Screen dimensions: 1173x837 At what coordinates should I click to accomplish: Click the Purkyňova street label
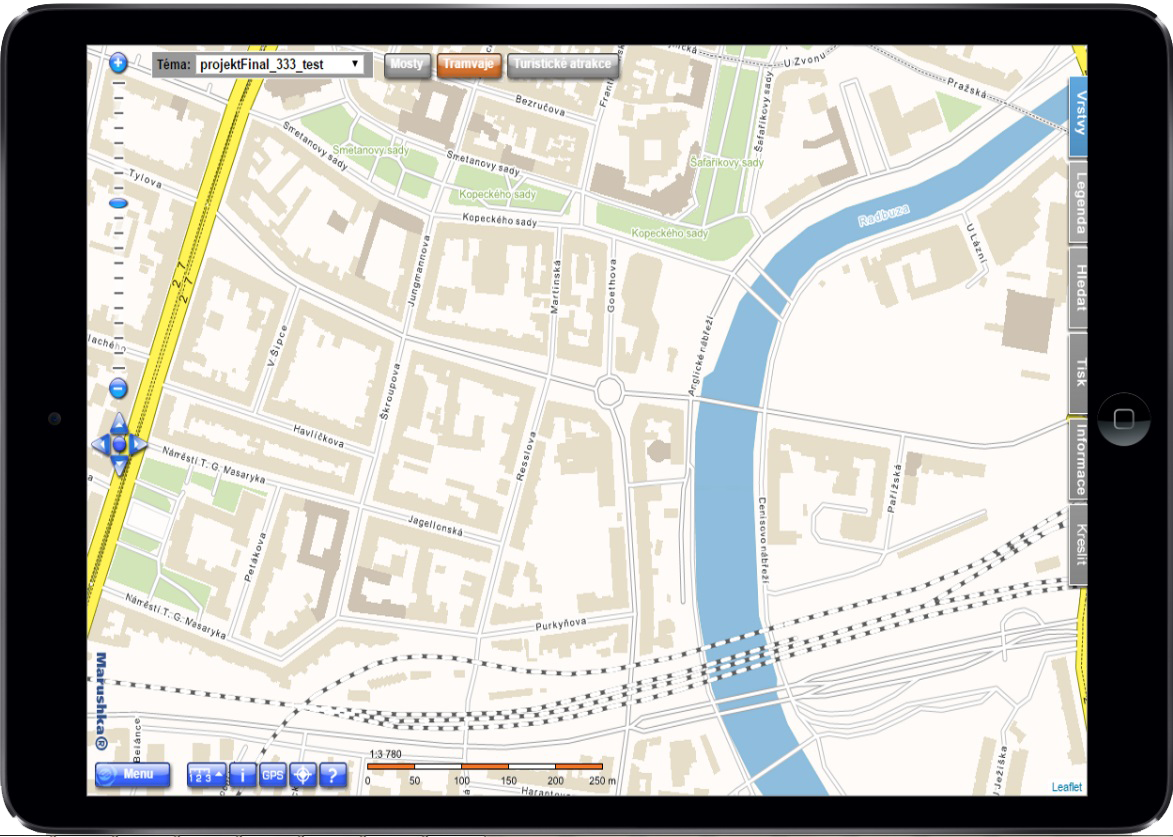(561, 624)
